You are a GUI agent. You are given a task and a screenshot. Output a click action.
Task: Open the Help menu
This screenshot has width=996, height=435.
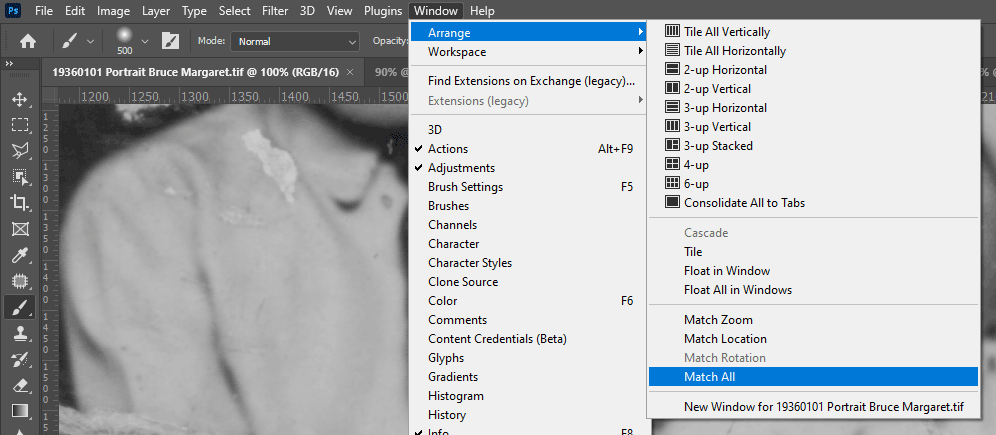482,11
